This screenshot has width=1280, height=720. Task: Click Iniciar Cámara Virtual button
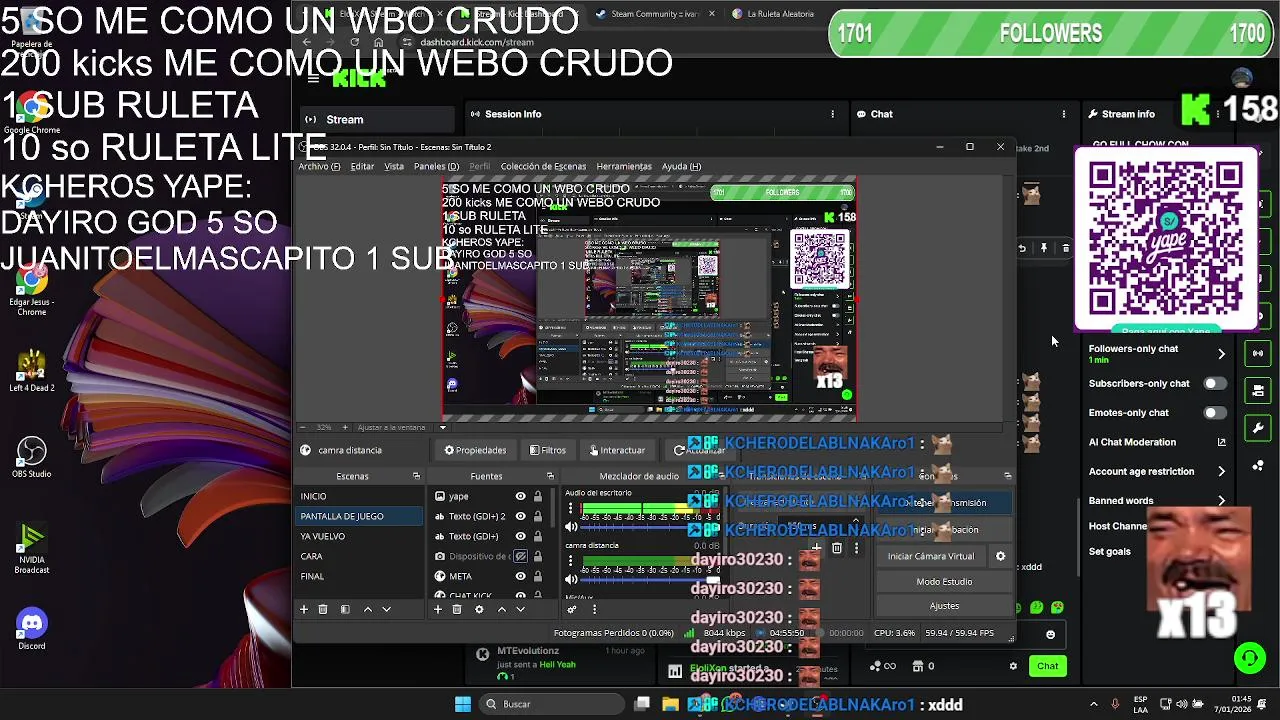[x=930, y=556]
